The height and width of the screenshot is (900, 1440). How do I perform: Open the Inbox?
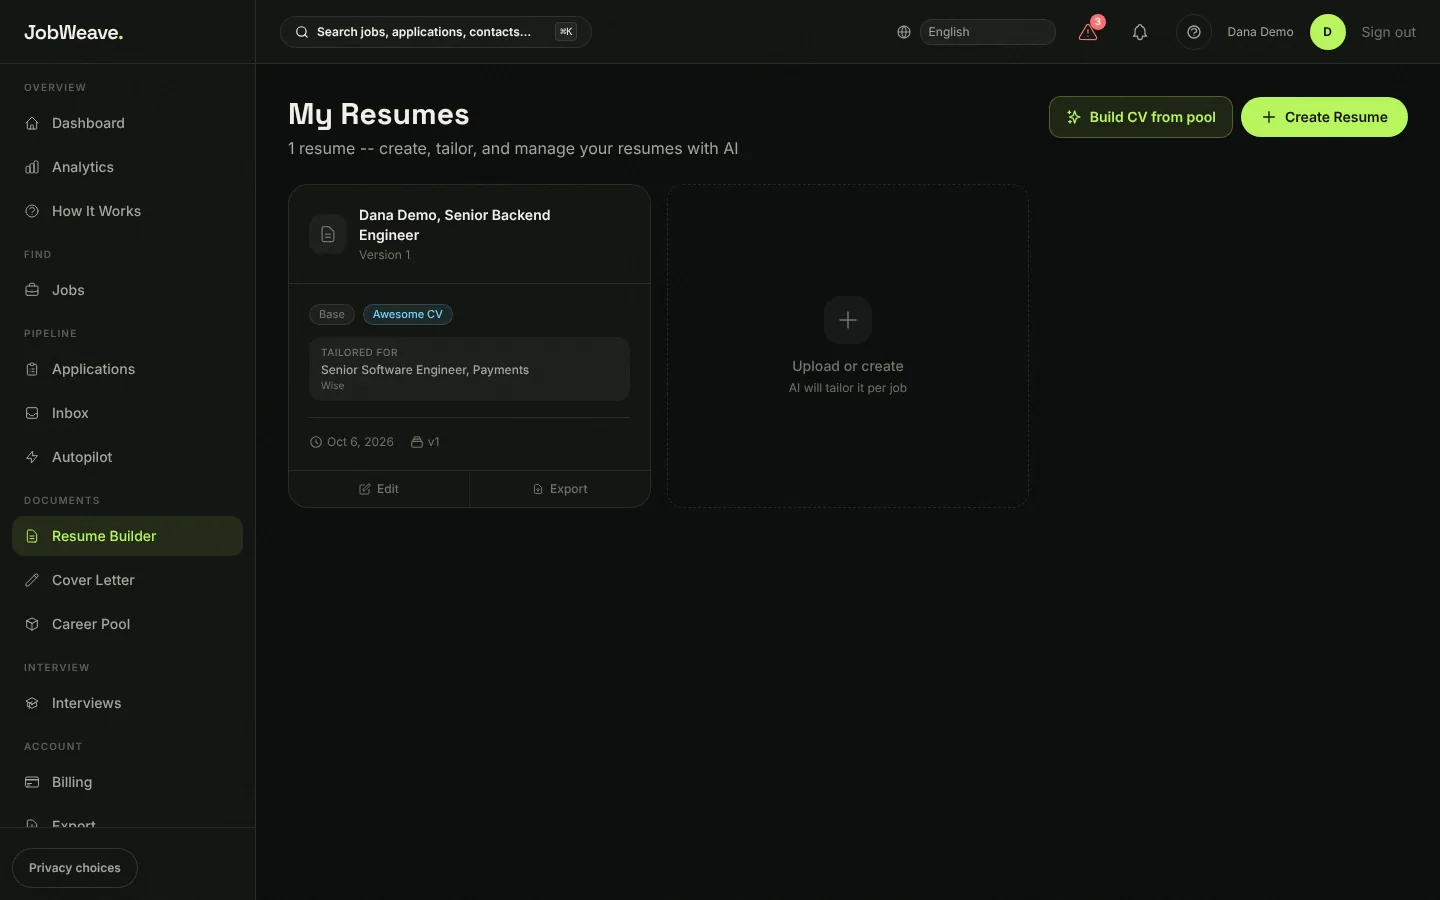128,413
